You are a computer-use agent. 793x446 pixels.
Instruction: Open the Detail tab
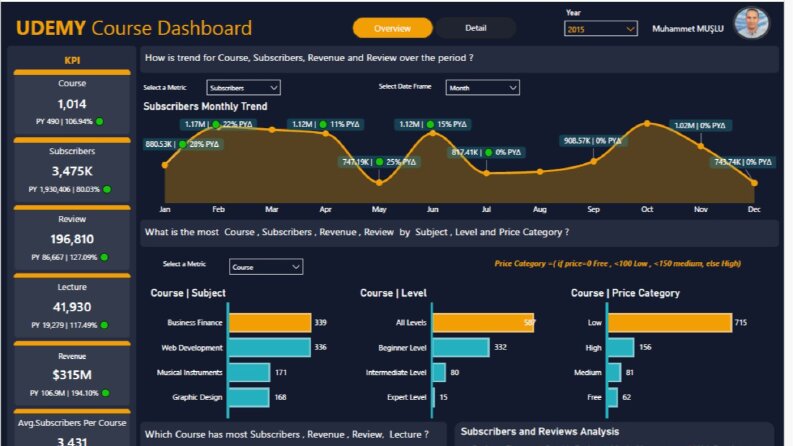475,28
